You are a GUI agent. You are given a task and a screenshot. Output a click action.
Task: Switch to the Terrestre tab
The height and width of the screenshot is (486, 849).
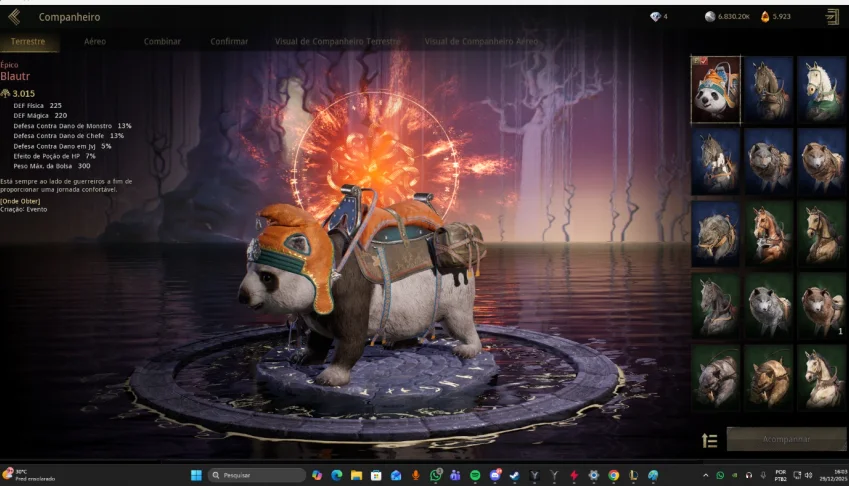coord(28,41)
